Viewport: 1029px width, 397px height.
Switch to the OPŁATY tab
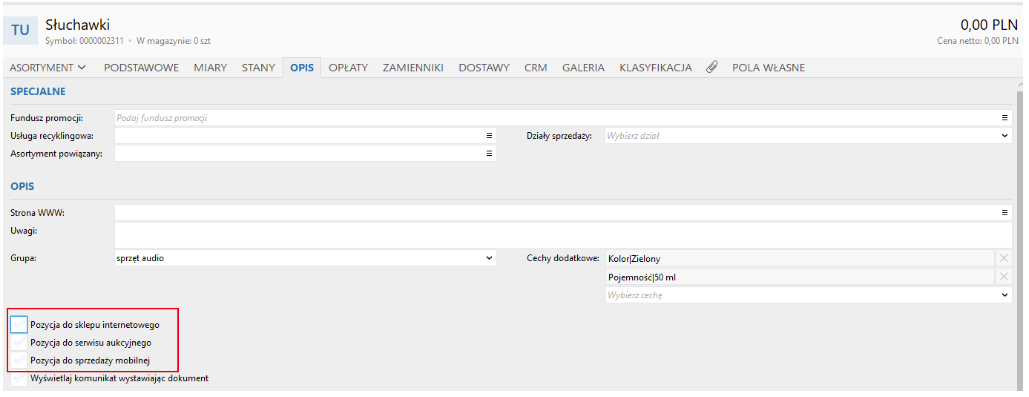click(348, 67)
